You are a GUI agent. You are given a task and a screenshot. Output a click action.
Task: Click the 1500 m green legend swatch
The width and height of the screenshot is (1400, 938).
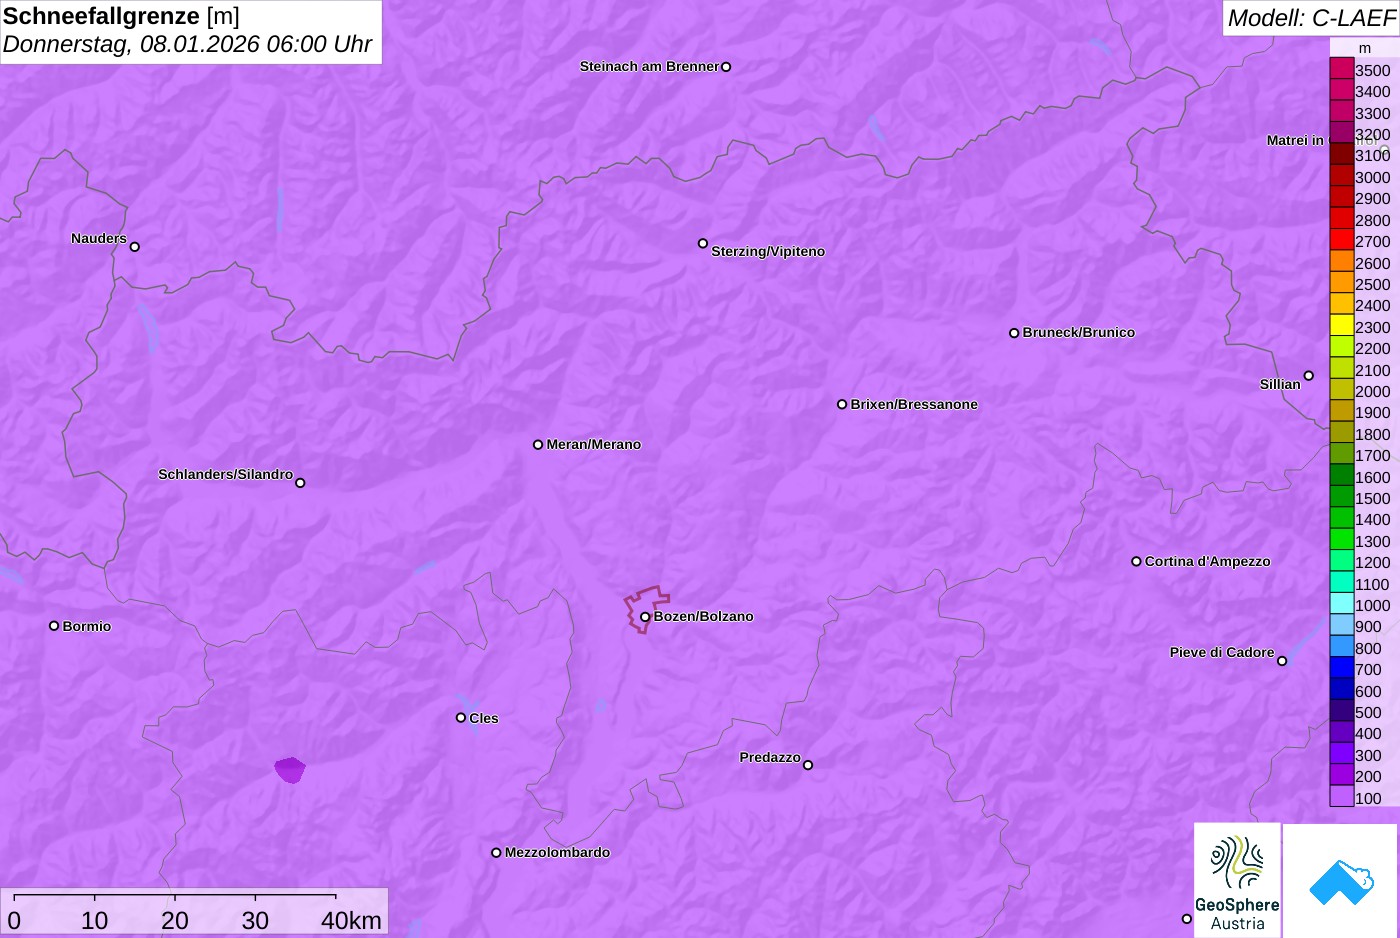click(1342, 497)
